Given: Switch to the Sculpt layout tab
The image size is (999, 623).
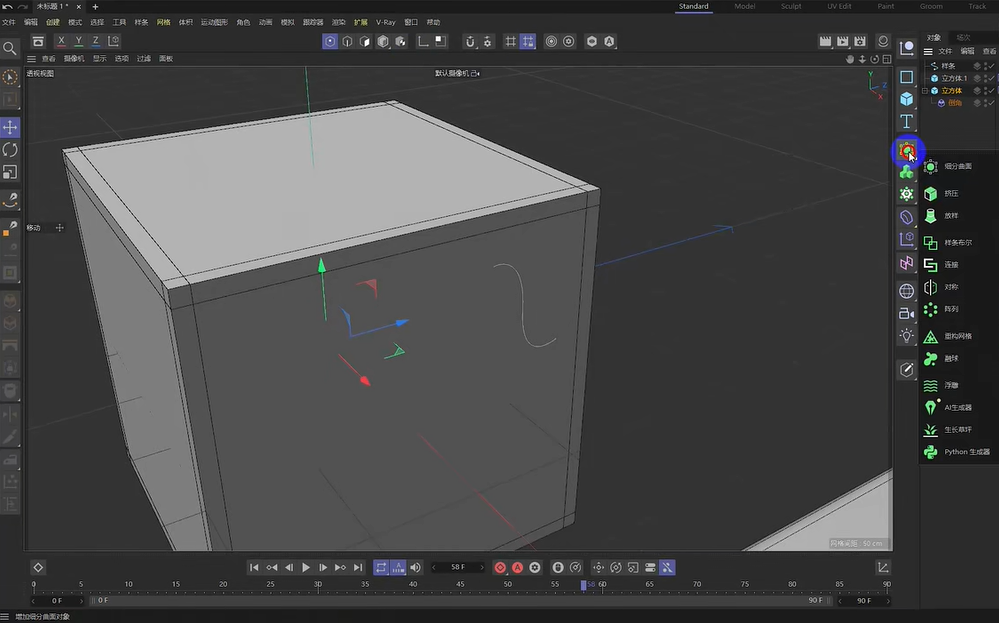Looking at the screenshot, I should [x=791, y=6].
